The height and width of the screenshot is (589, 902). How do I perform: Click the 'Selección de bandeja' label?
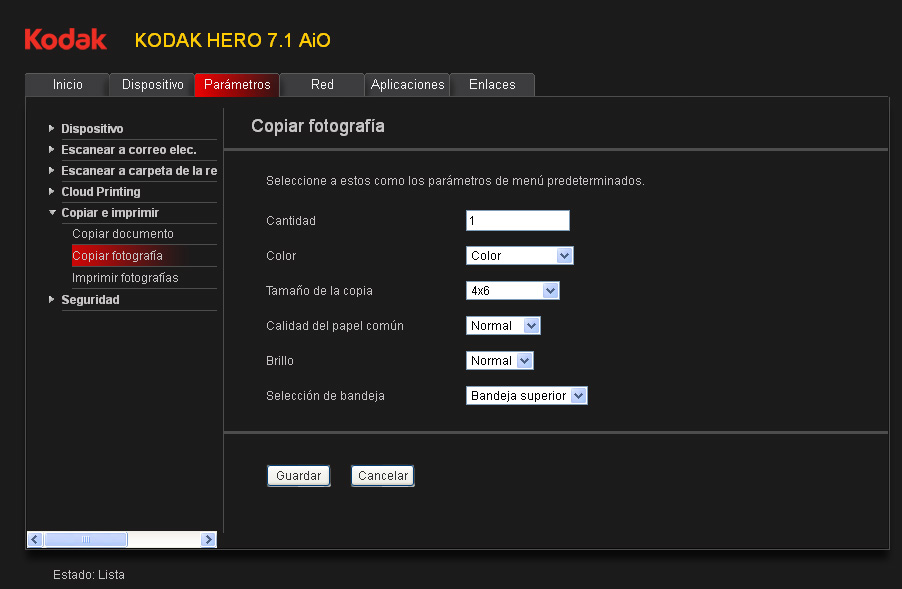click(x=325, y=396)
